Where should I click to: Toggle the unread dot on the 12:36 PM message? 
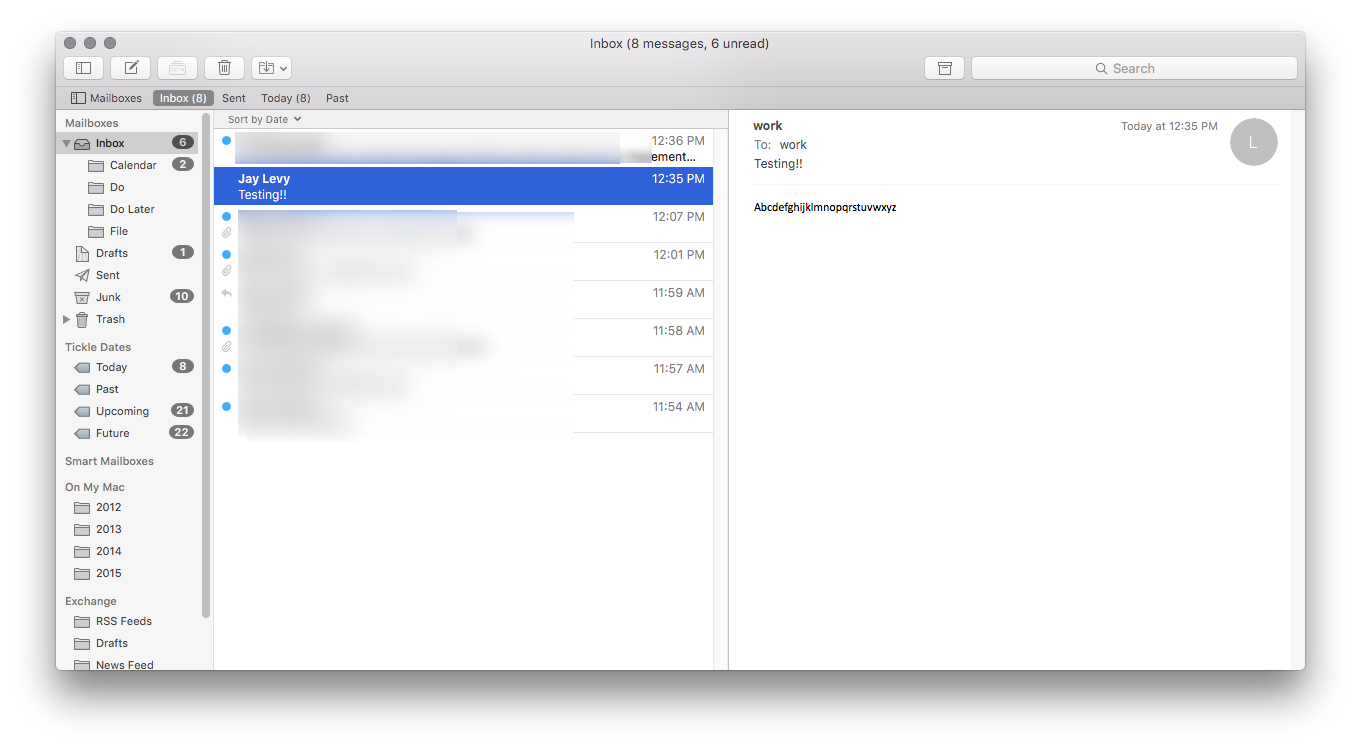click(x=226, y=141)
